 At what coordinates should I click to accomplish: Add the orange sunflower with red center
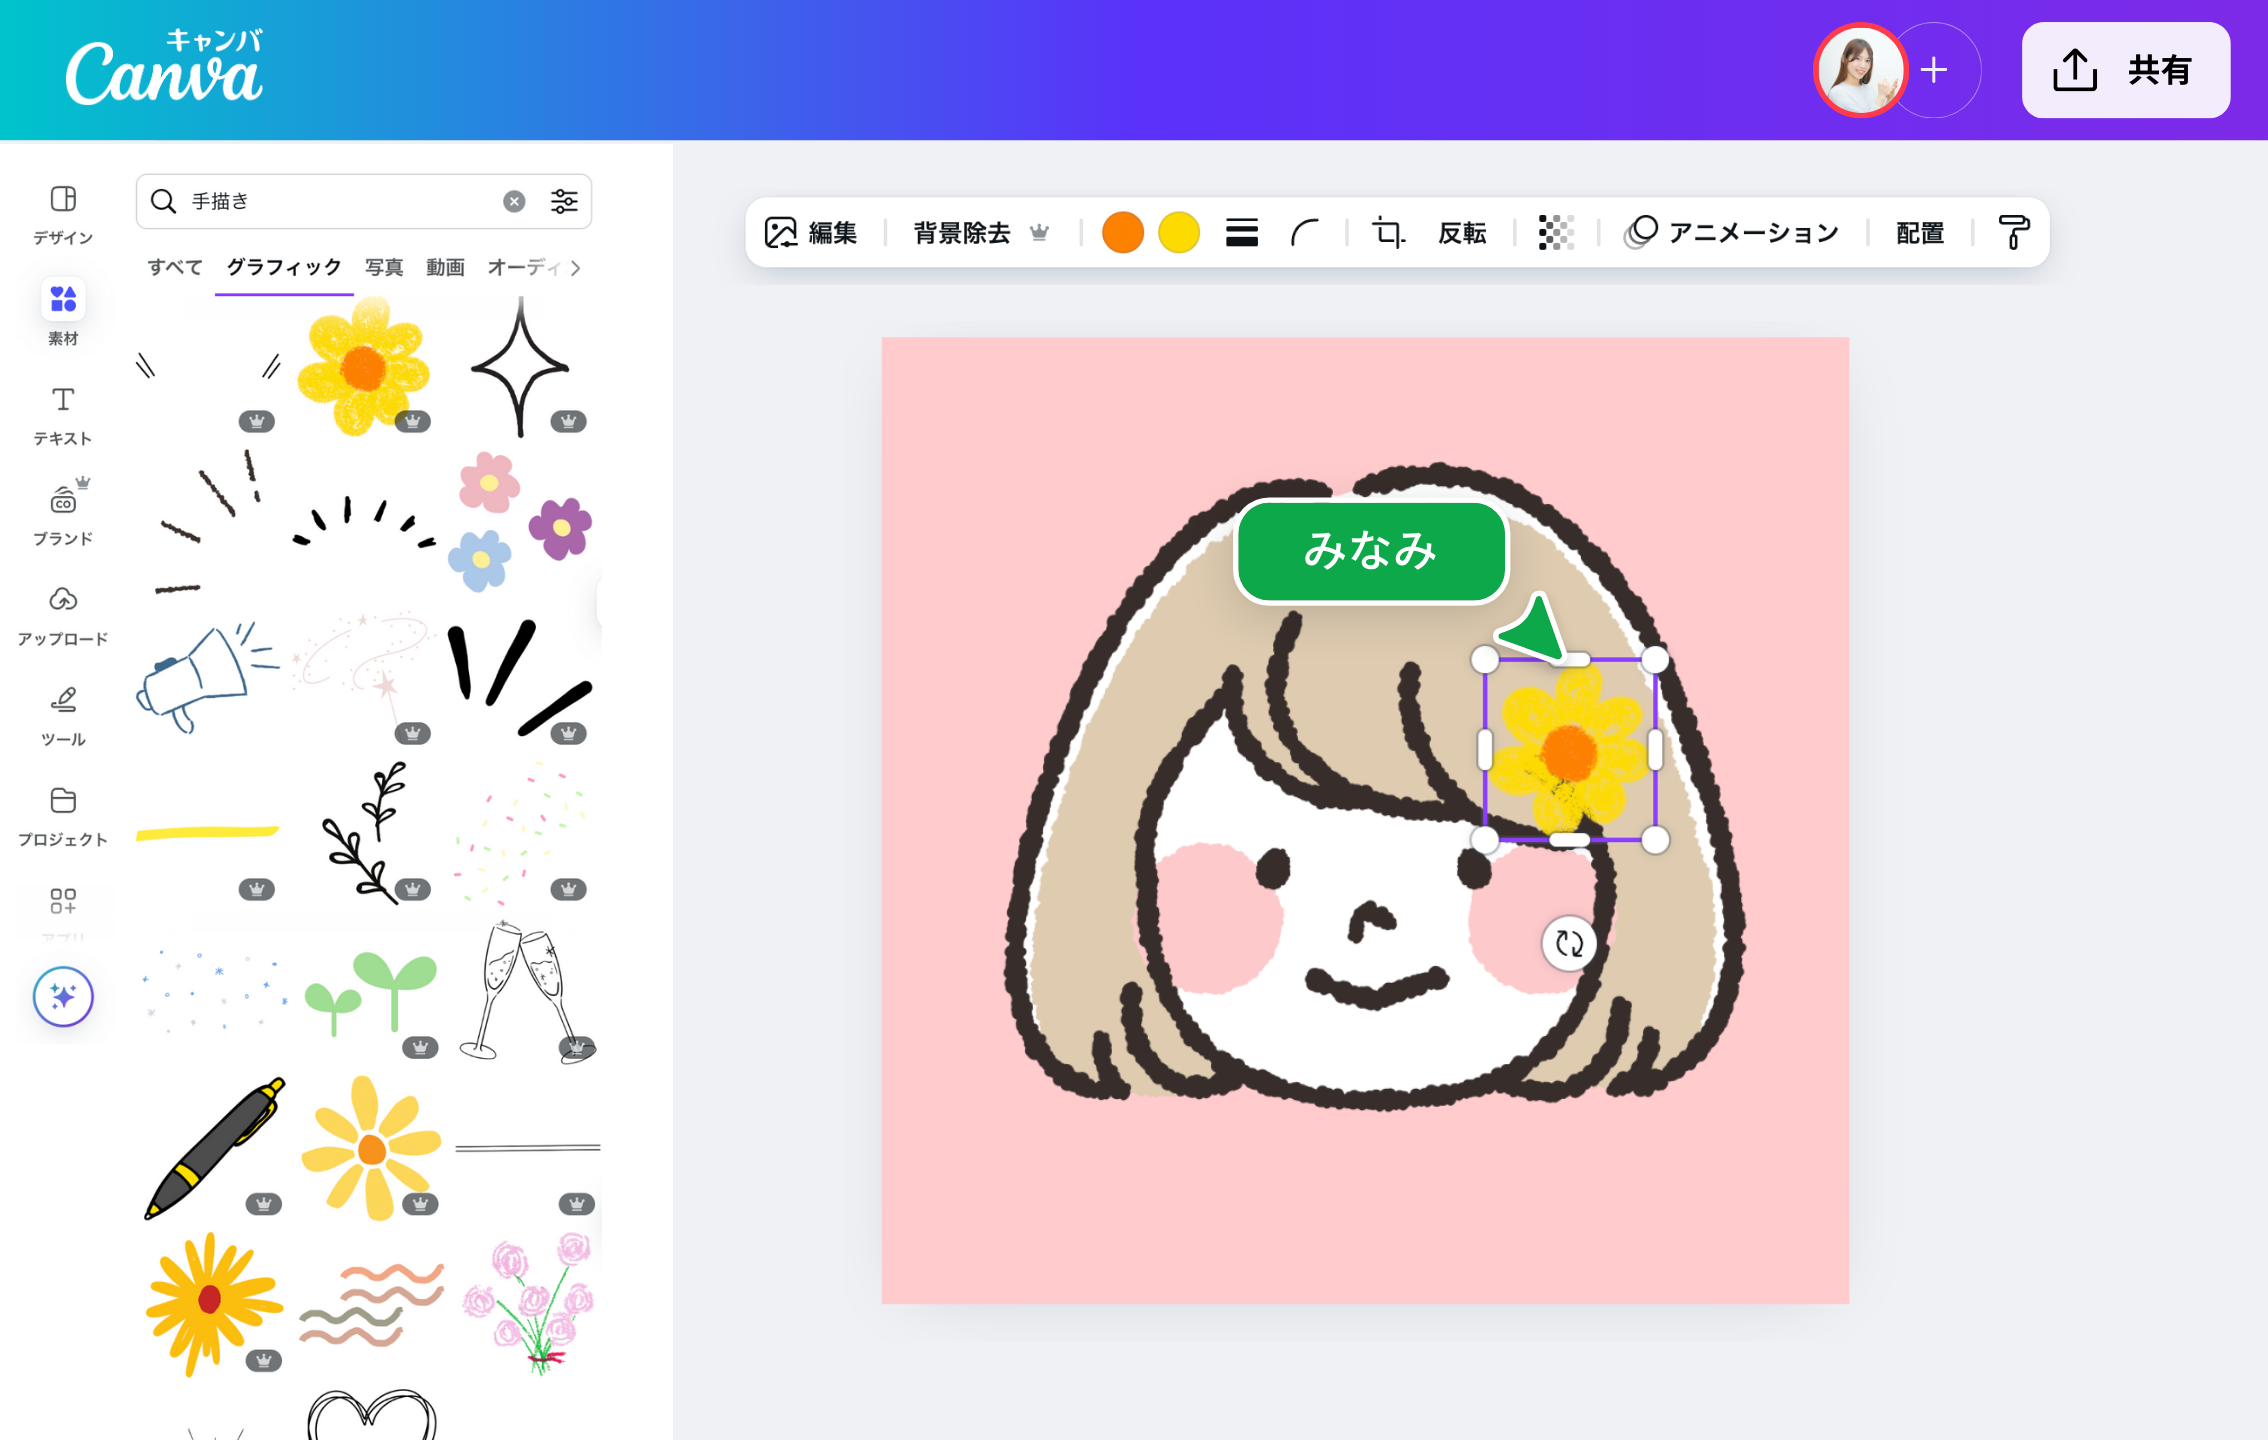(x=213, y=1303)
